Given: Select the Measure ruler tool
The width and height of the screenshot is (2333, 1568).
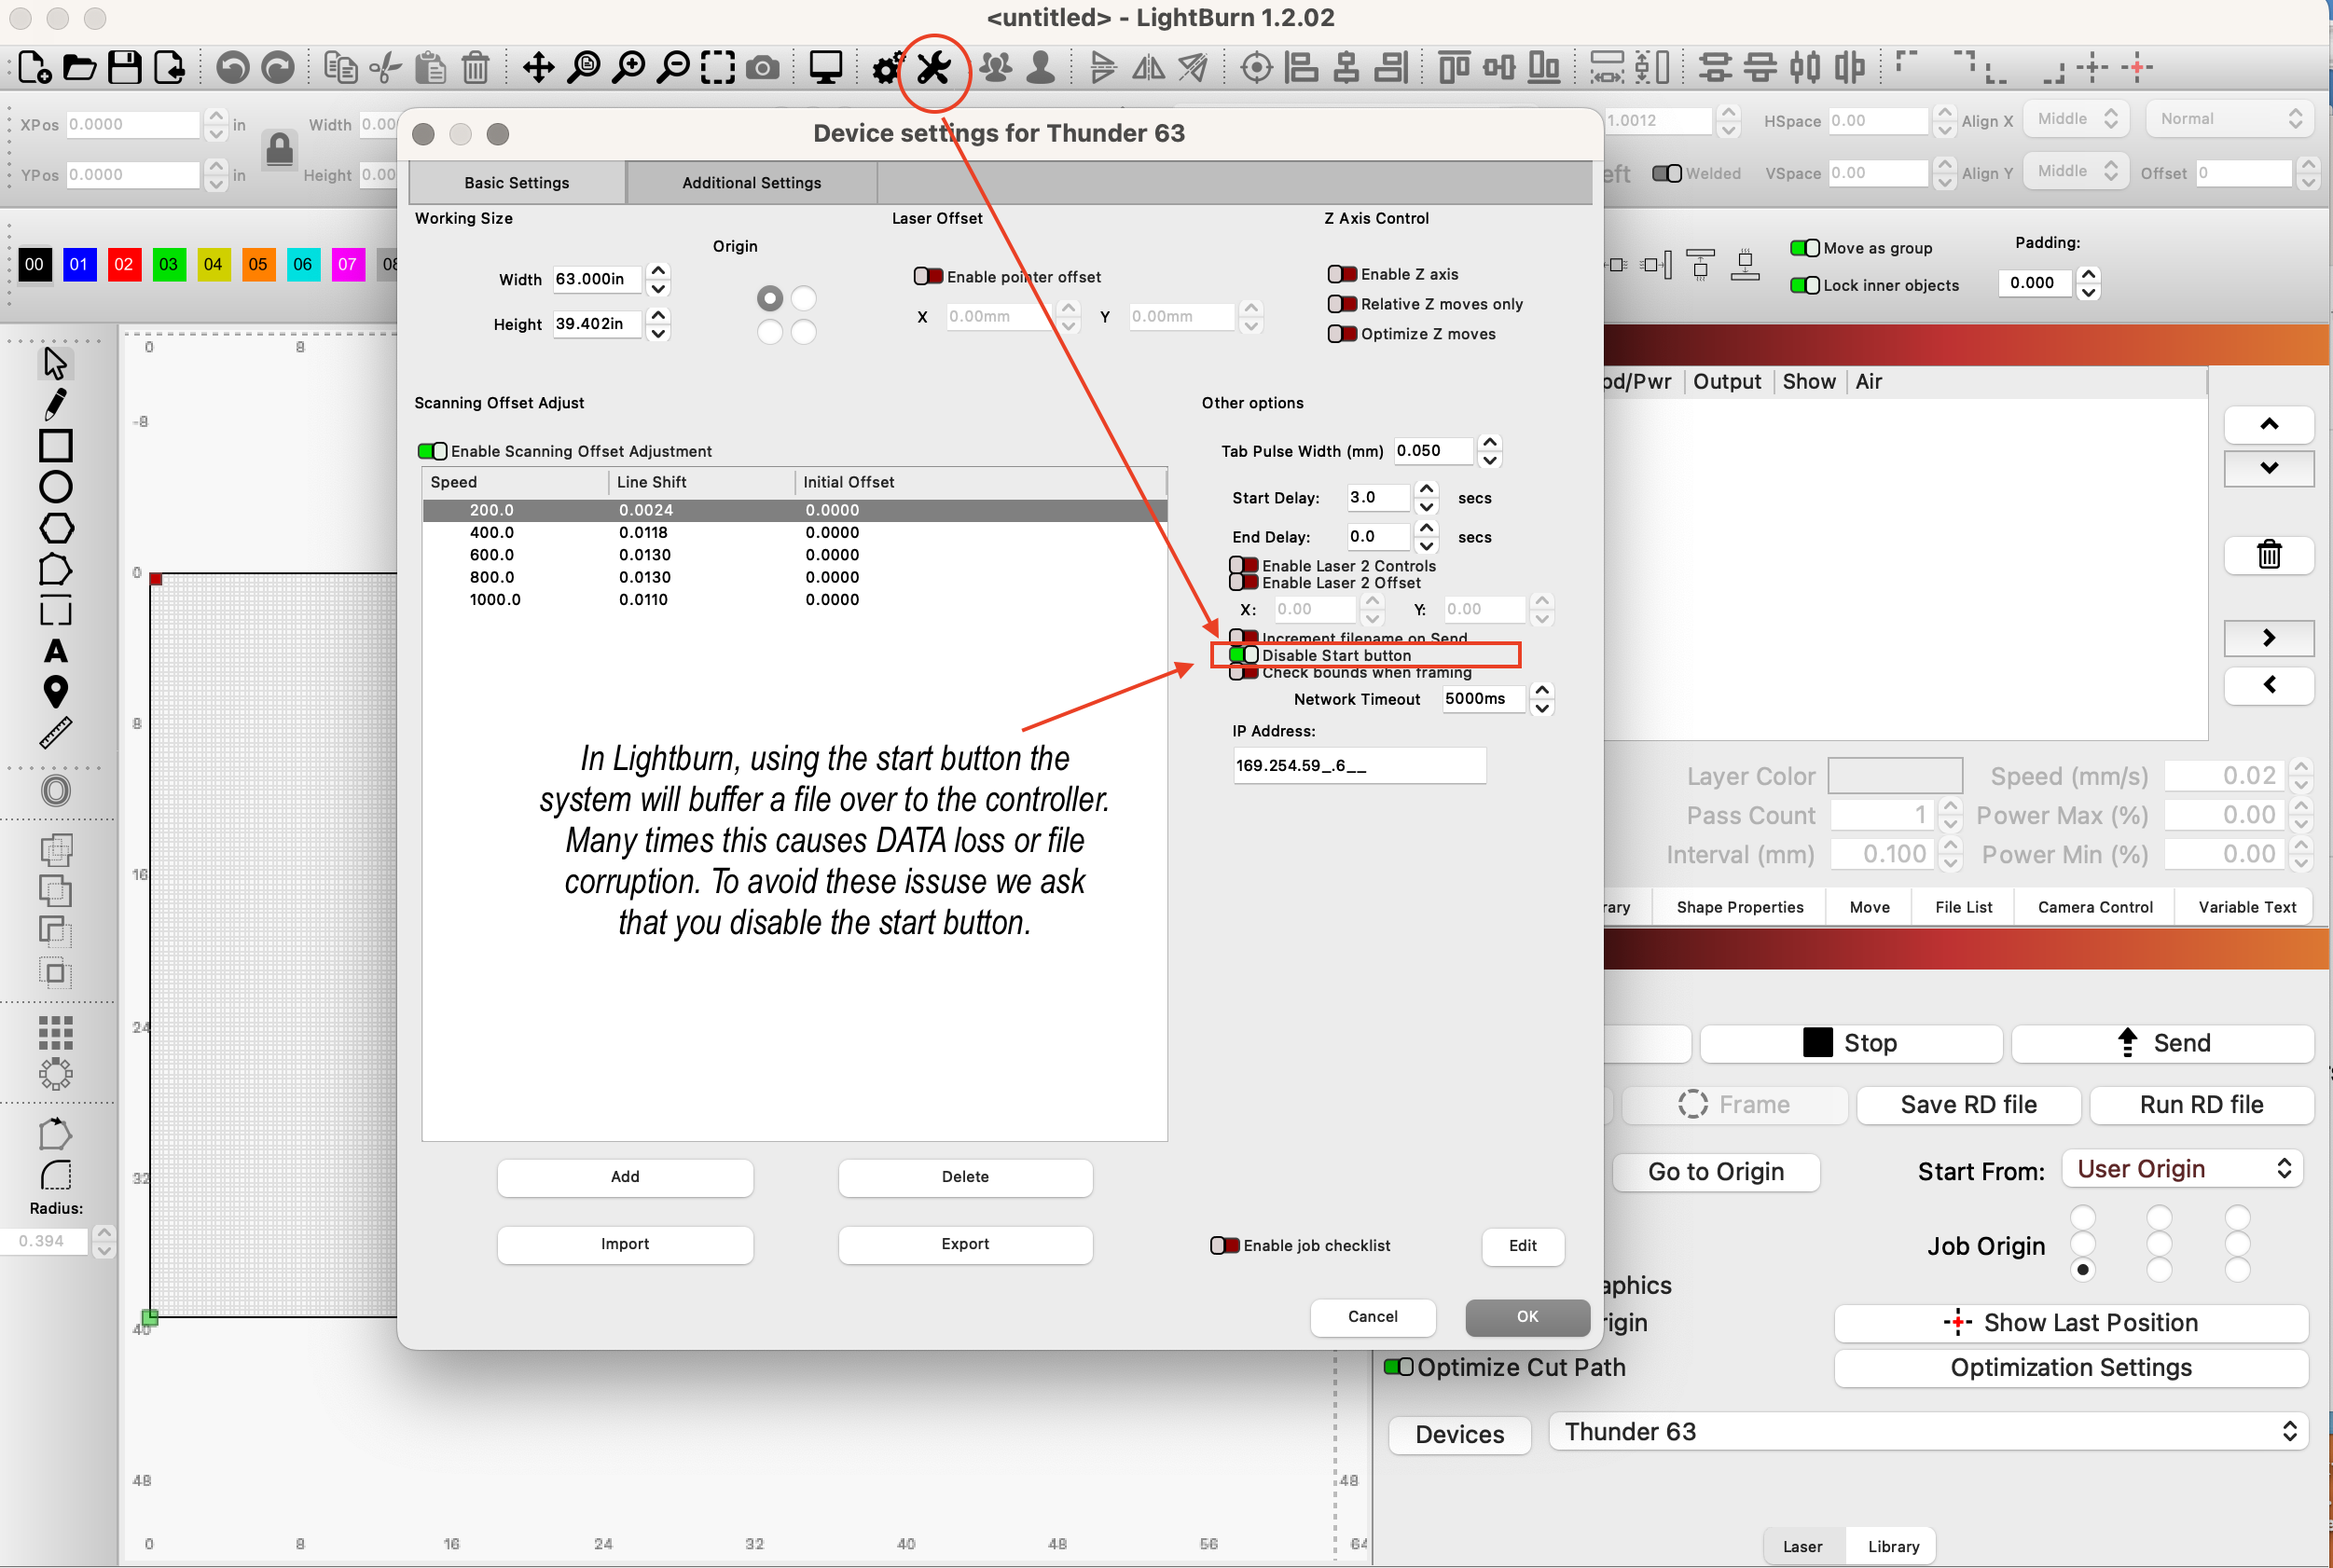Looking at the screenshot, I should [x=55, y=733].
